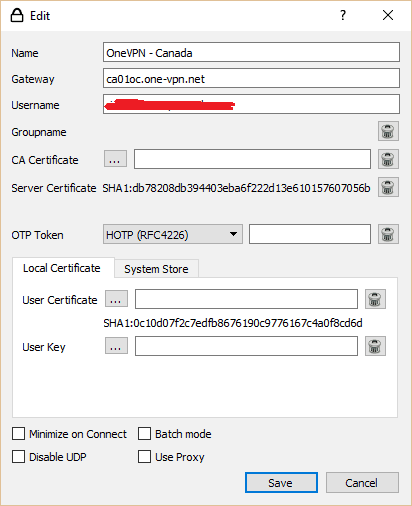Focus the User Key path field
This screenshot has width=412, height=506.
point(246,346)
